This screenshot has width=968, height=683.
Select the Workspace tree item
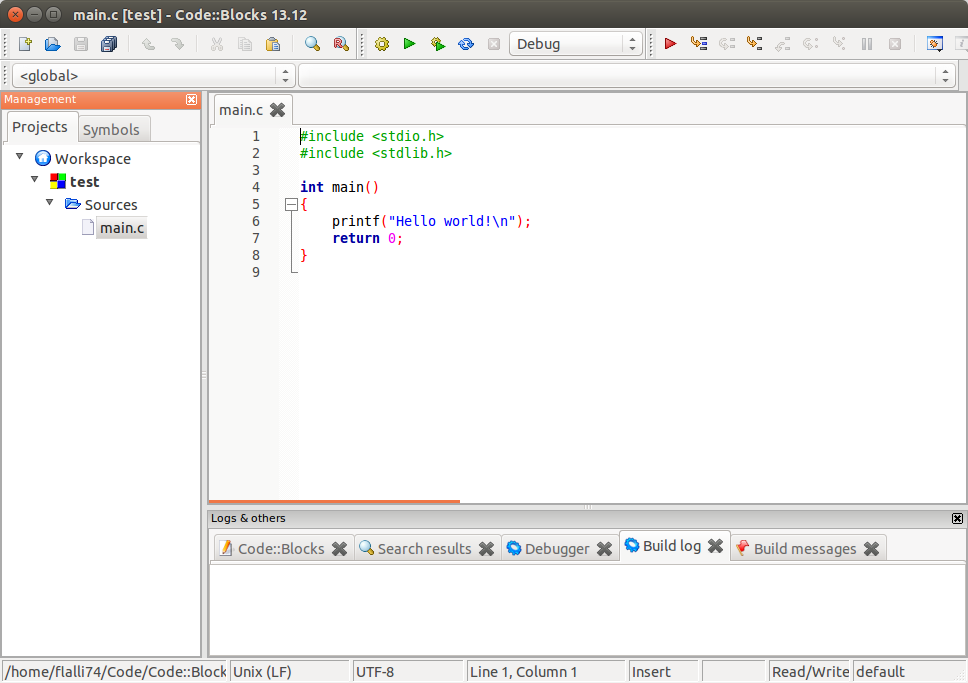[93, 159]
